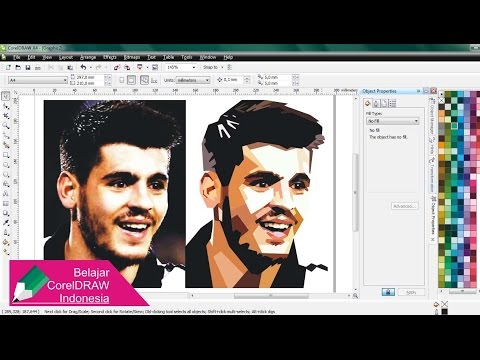The image size is (480, 360).
Task: Select the Pick tool in the toolbox
Action: [6, 96]
